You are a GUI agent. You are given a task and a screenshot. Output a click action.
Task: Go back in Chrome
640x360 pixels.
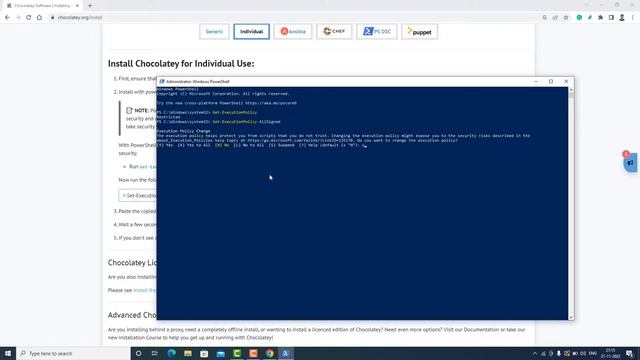pyautogui.click(x=7, y=18)
